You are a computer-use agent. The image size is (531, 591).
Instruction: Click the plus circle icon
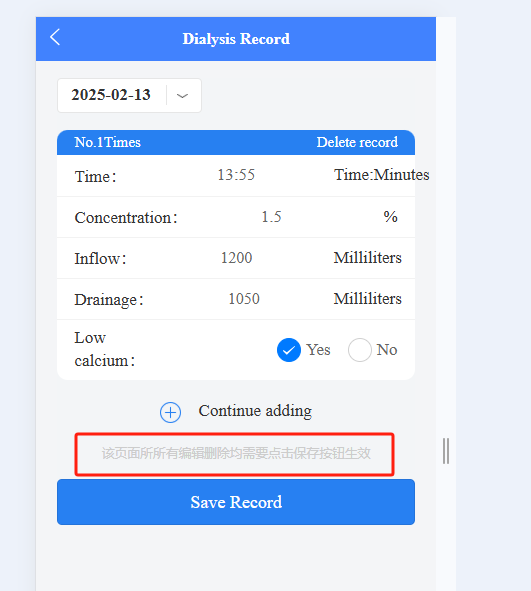pyautogui.click(x=170, y=412)
